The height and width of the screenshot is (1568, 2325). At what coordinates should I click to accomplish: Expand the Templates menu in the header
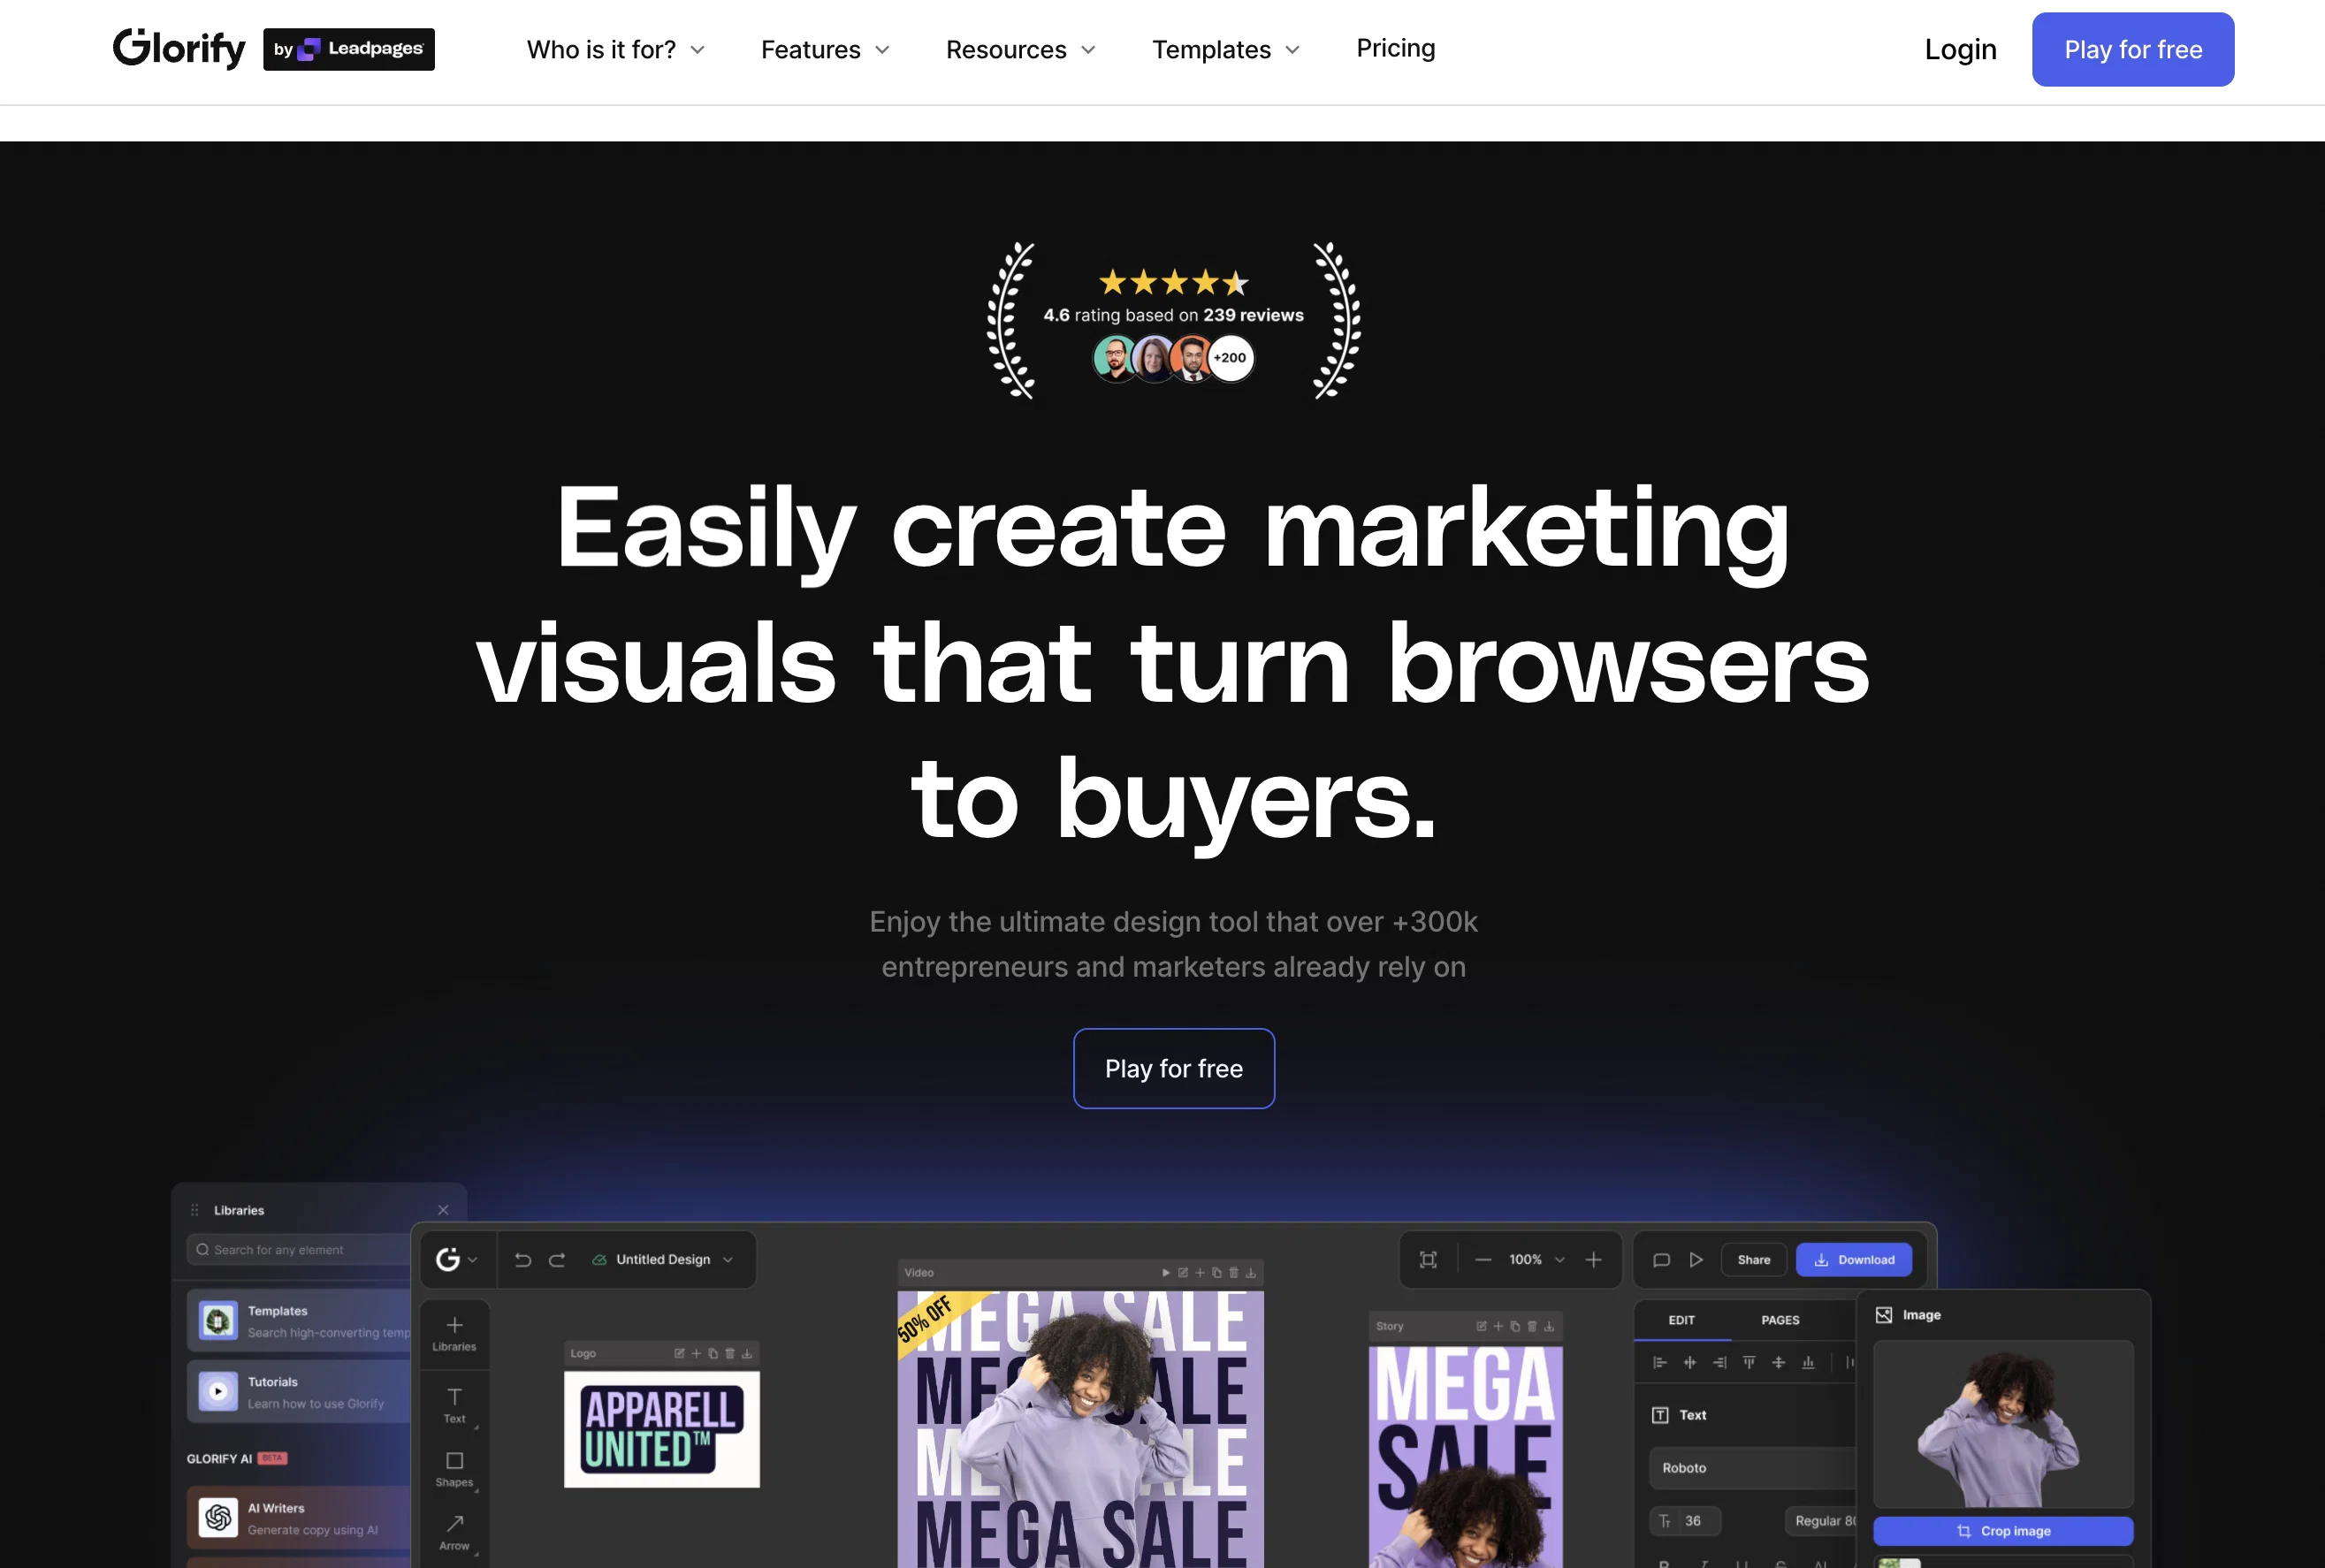click(x=1226, y=50)
